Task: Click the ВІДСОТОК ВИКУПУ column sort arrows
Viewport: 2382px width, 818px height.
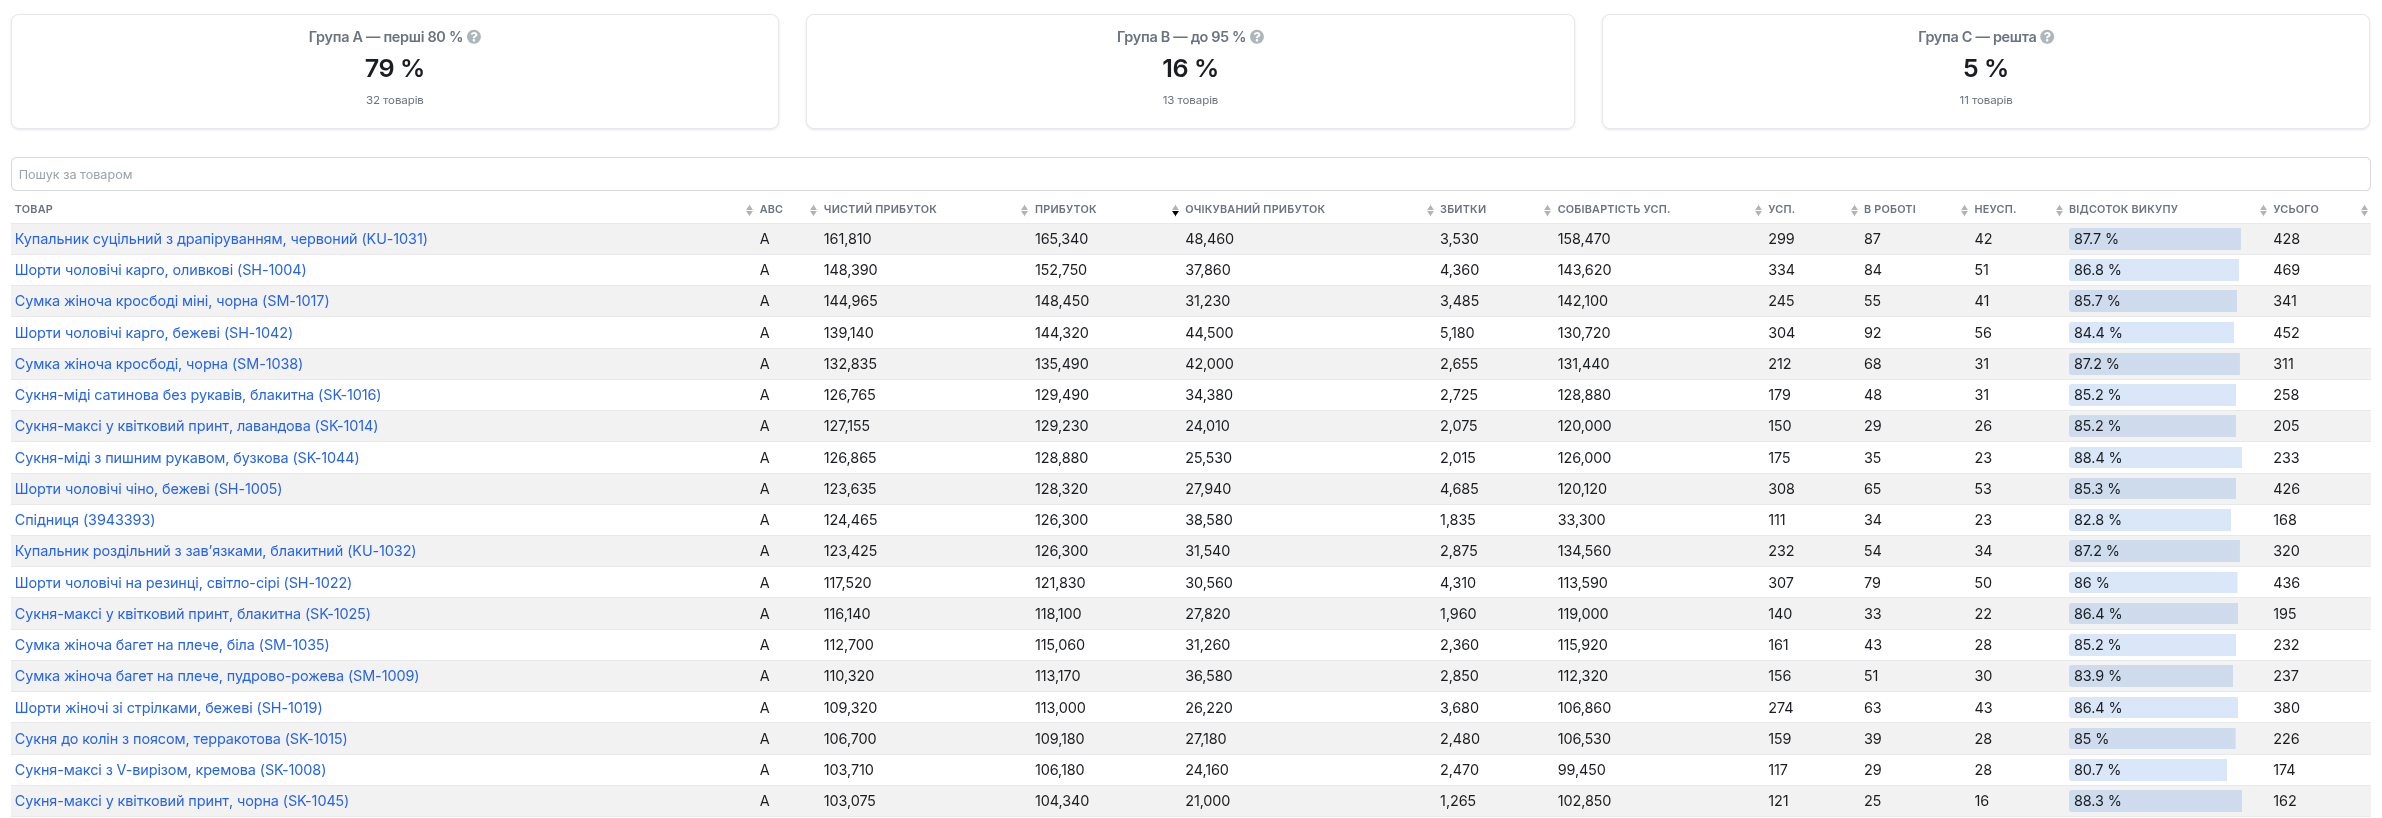Action: point(2263,210)
